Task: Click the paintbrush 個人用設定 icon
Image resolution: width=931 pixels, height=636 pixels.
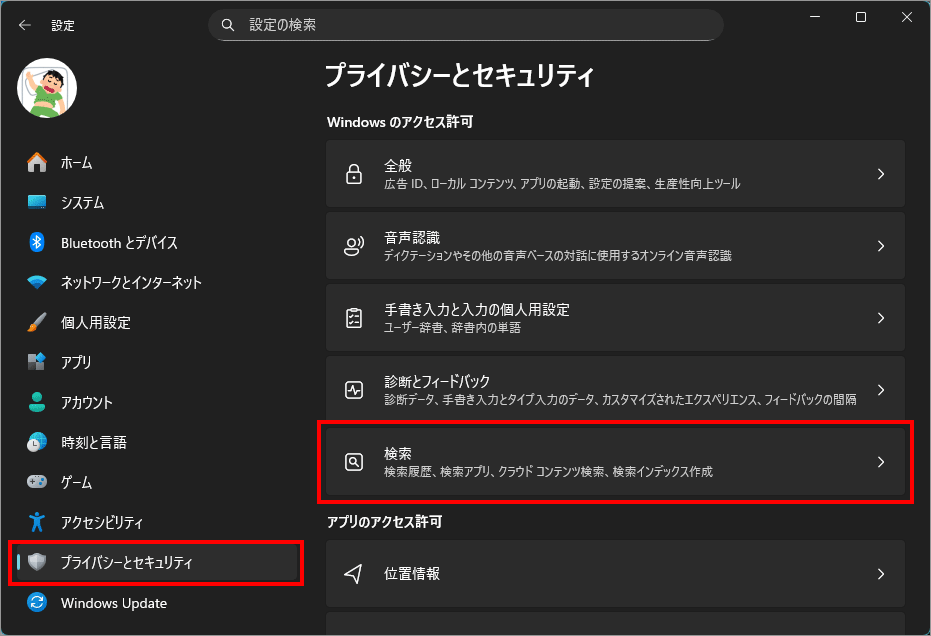Action: pos(37,322)
